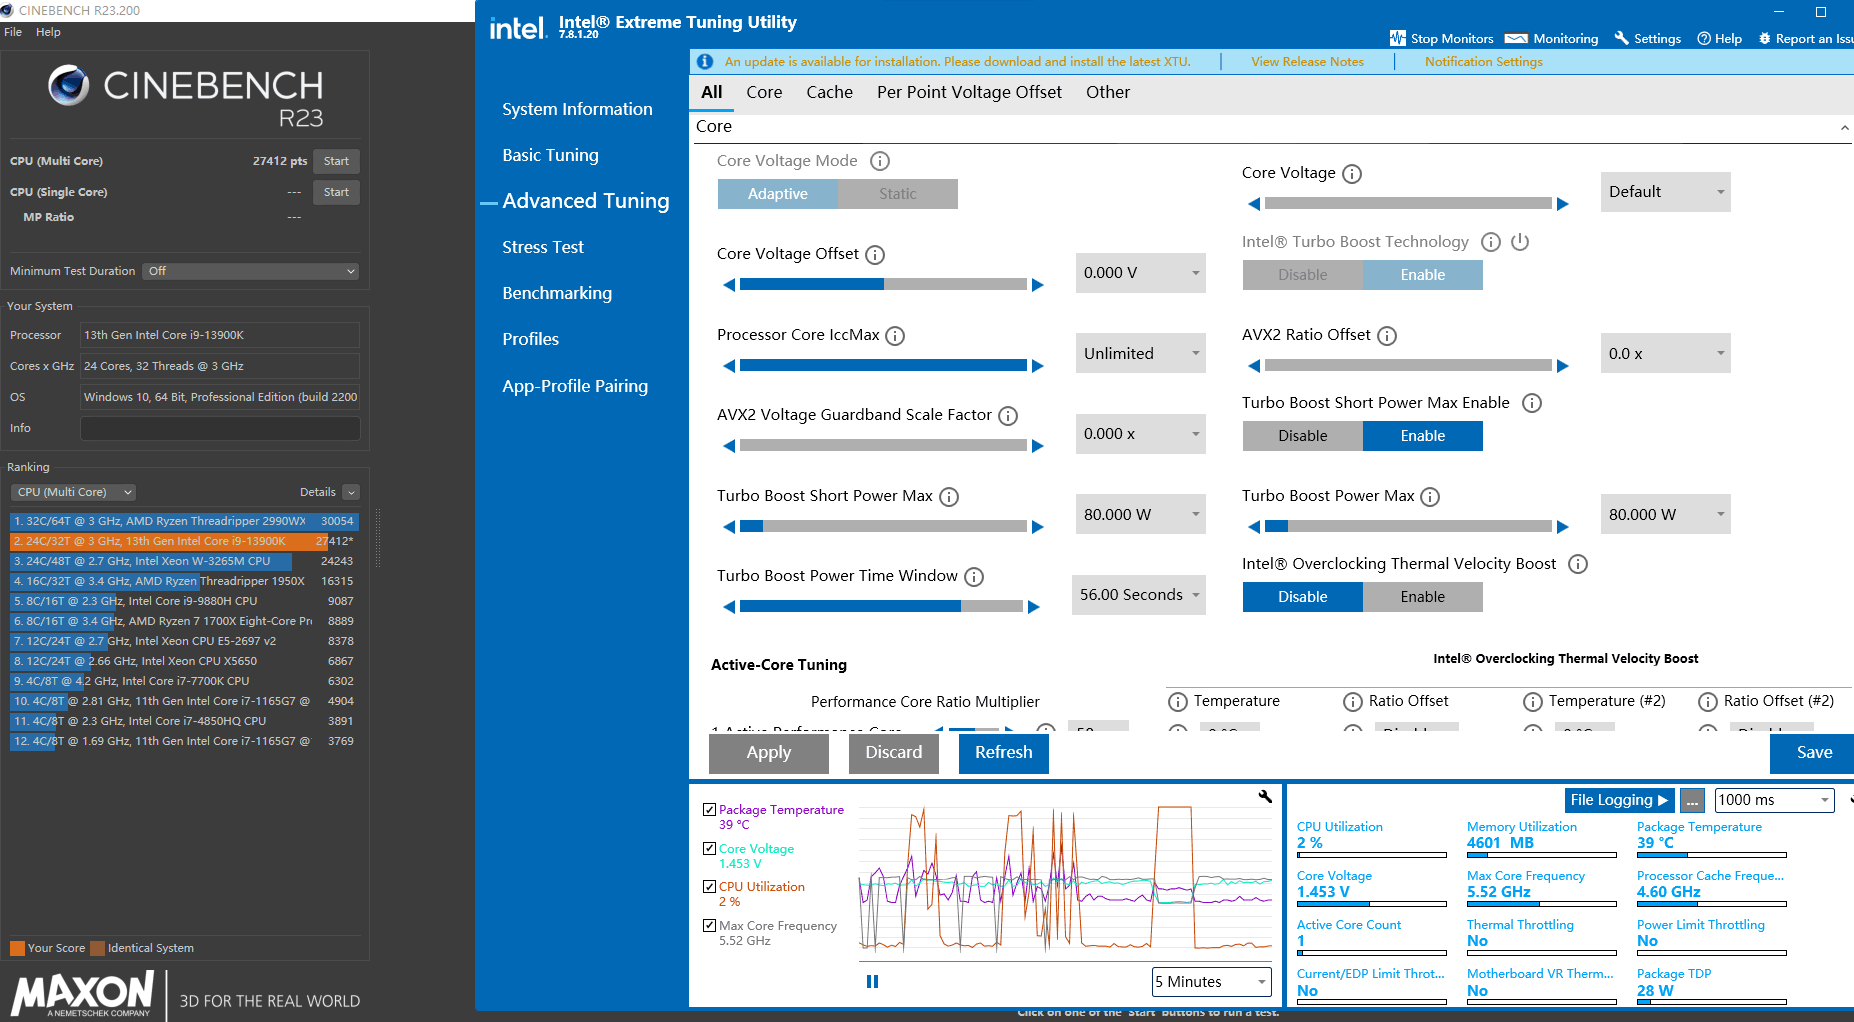
Task: Click the Turbo Boost Power Max info icon
Action: [x=1430, y=497]
